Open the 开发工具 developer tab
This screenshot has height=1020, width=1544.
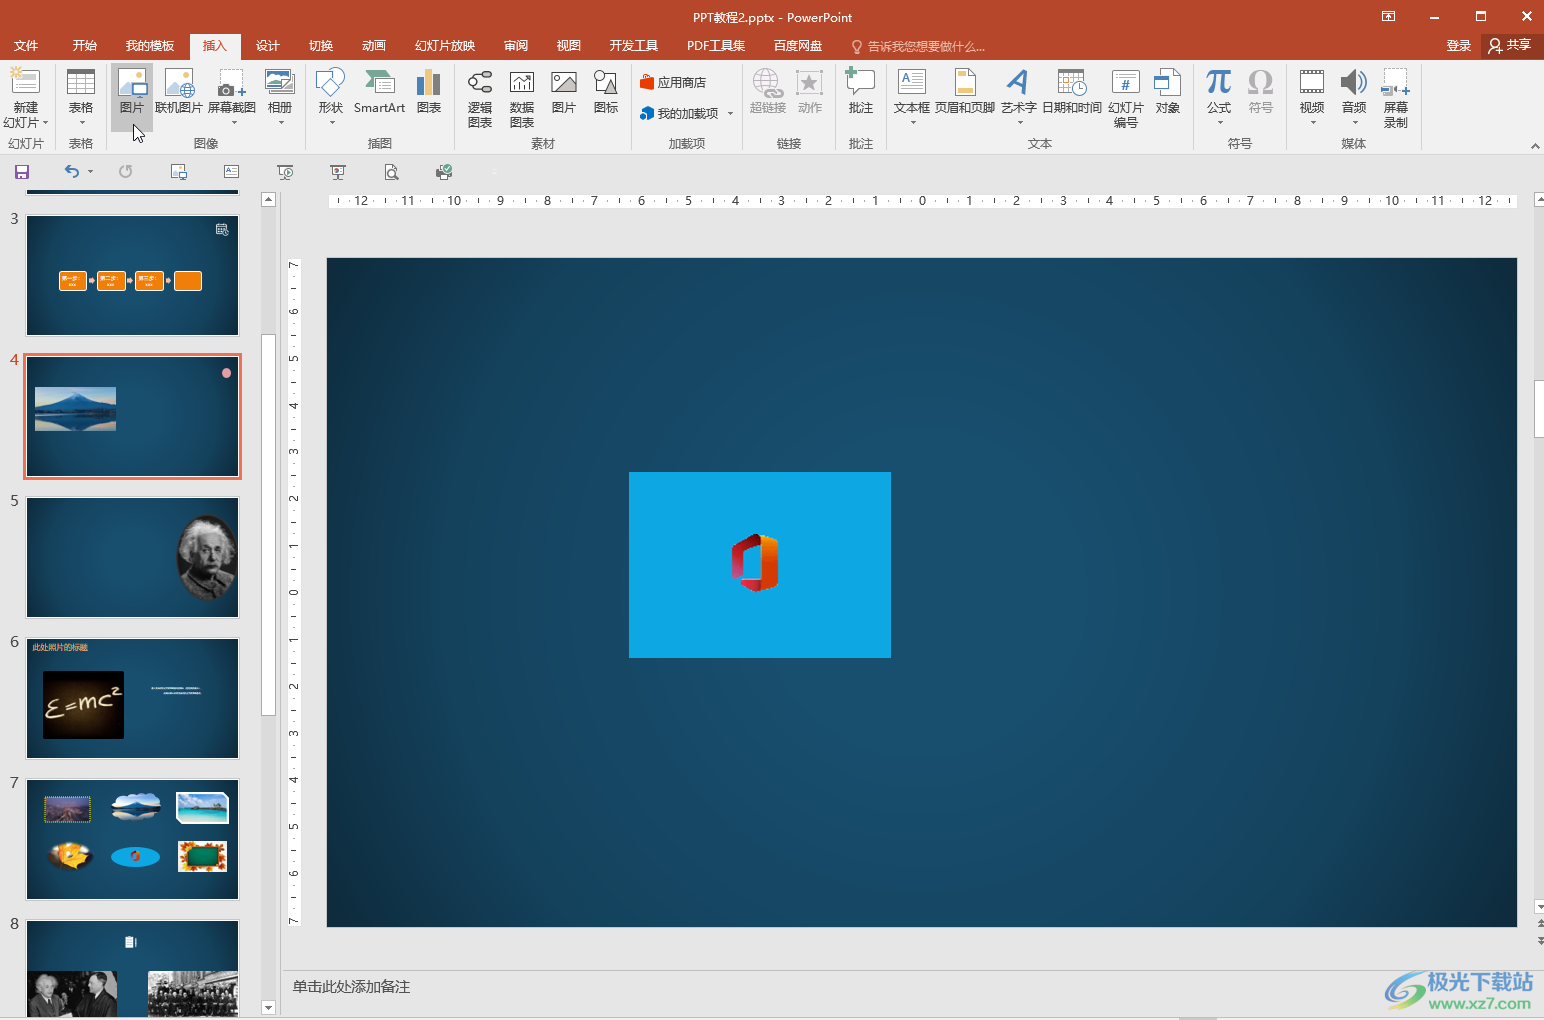634,46
